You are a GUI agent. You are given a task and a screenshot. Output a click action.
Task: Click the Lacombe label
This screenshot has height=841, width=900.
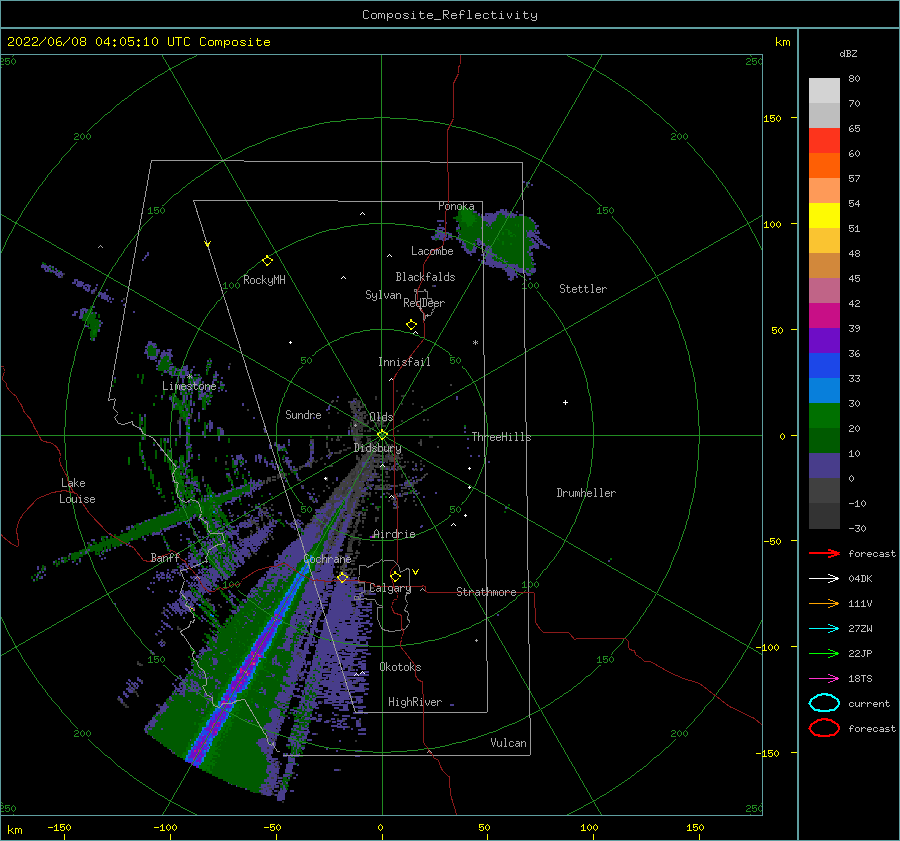coord(432,251)
